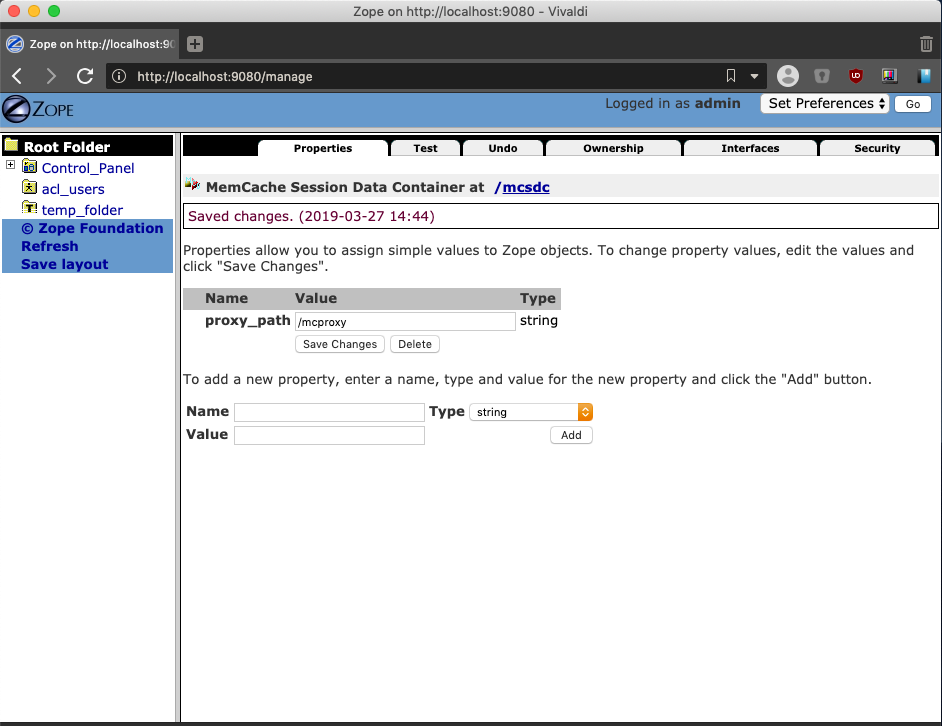Click the closed tabs trash icon
Image resolution: width=942 pixels, height=726 pixels.
(926, 44)
